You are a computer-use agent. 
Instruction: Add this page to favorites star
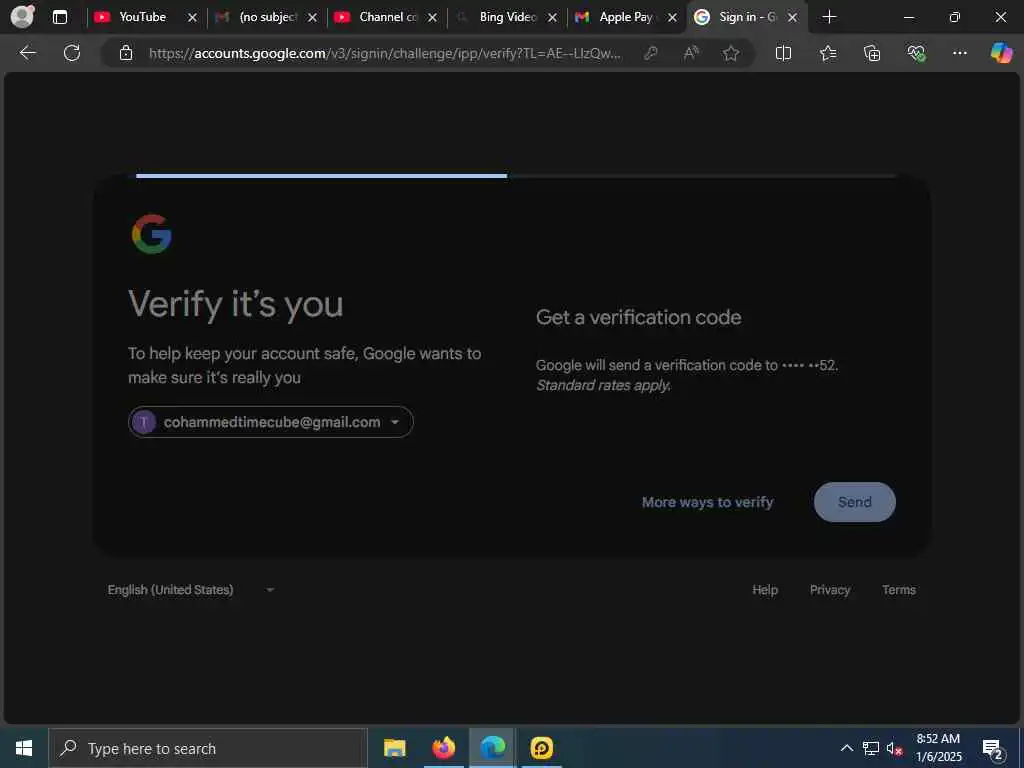(731, 53)
